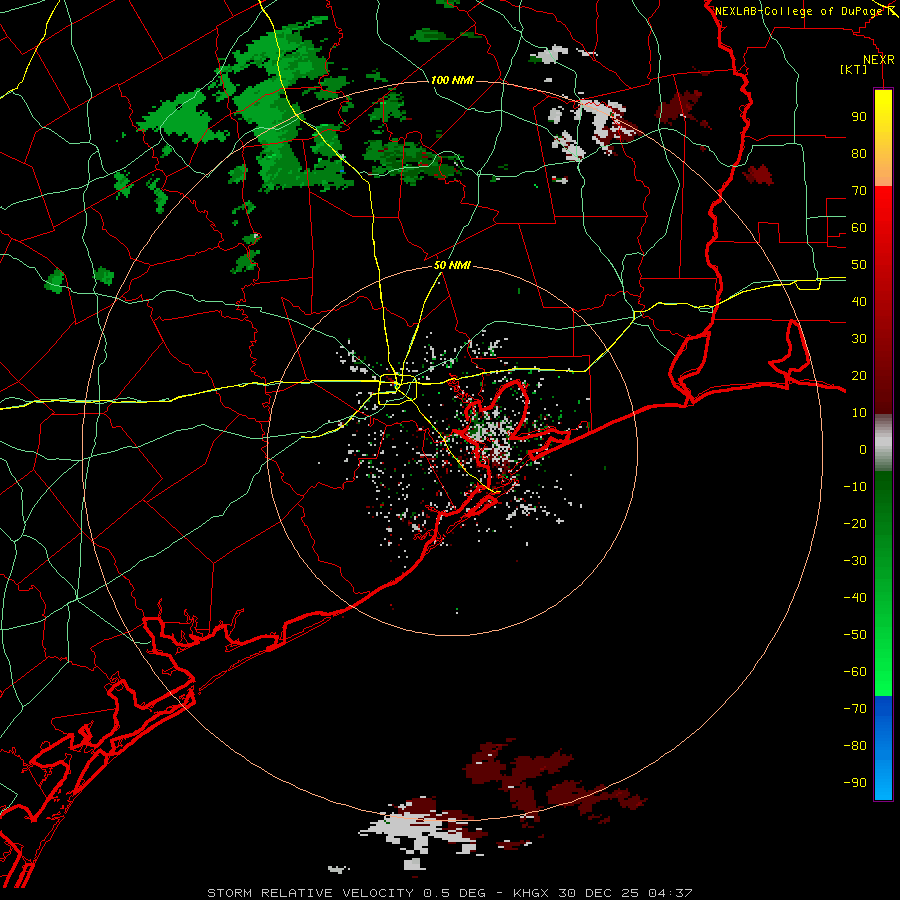Click the 90 value on the velocity scale
The image size is (900, 900).
859,117
